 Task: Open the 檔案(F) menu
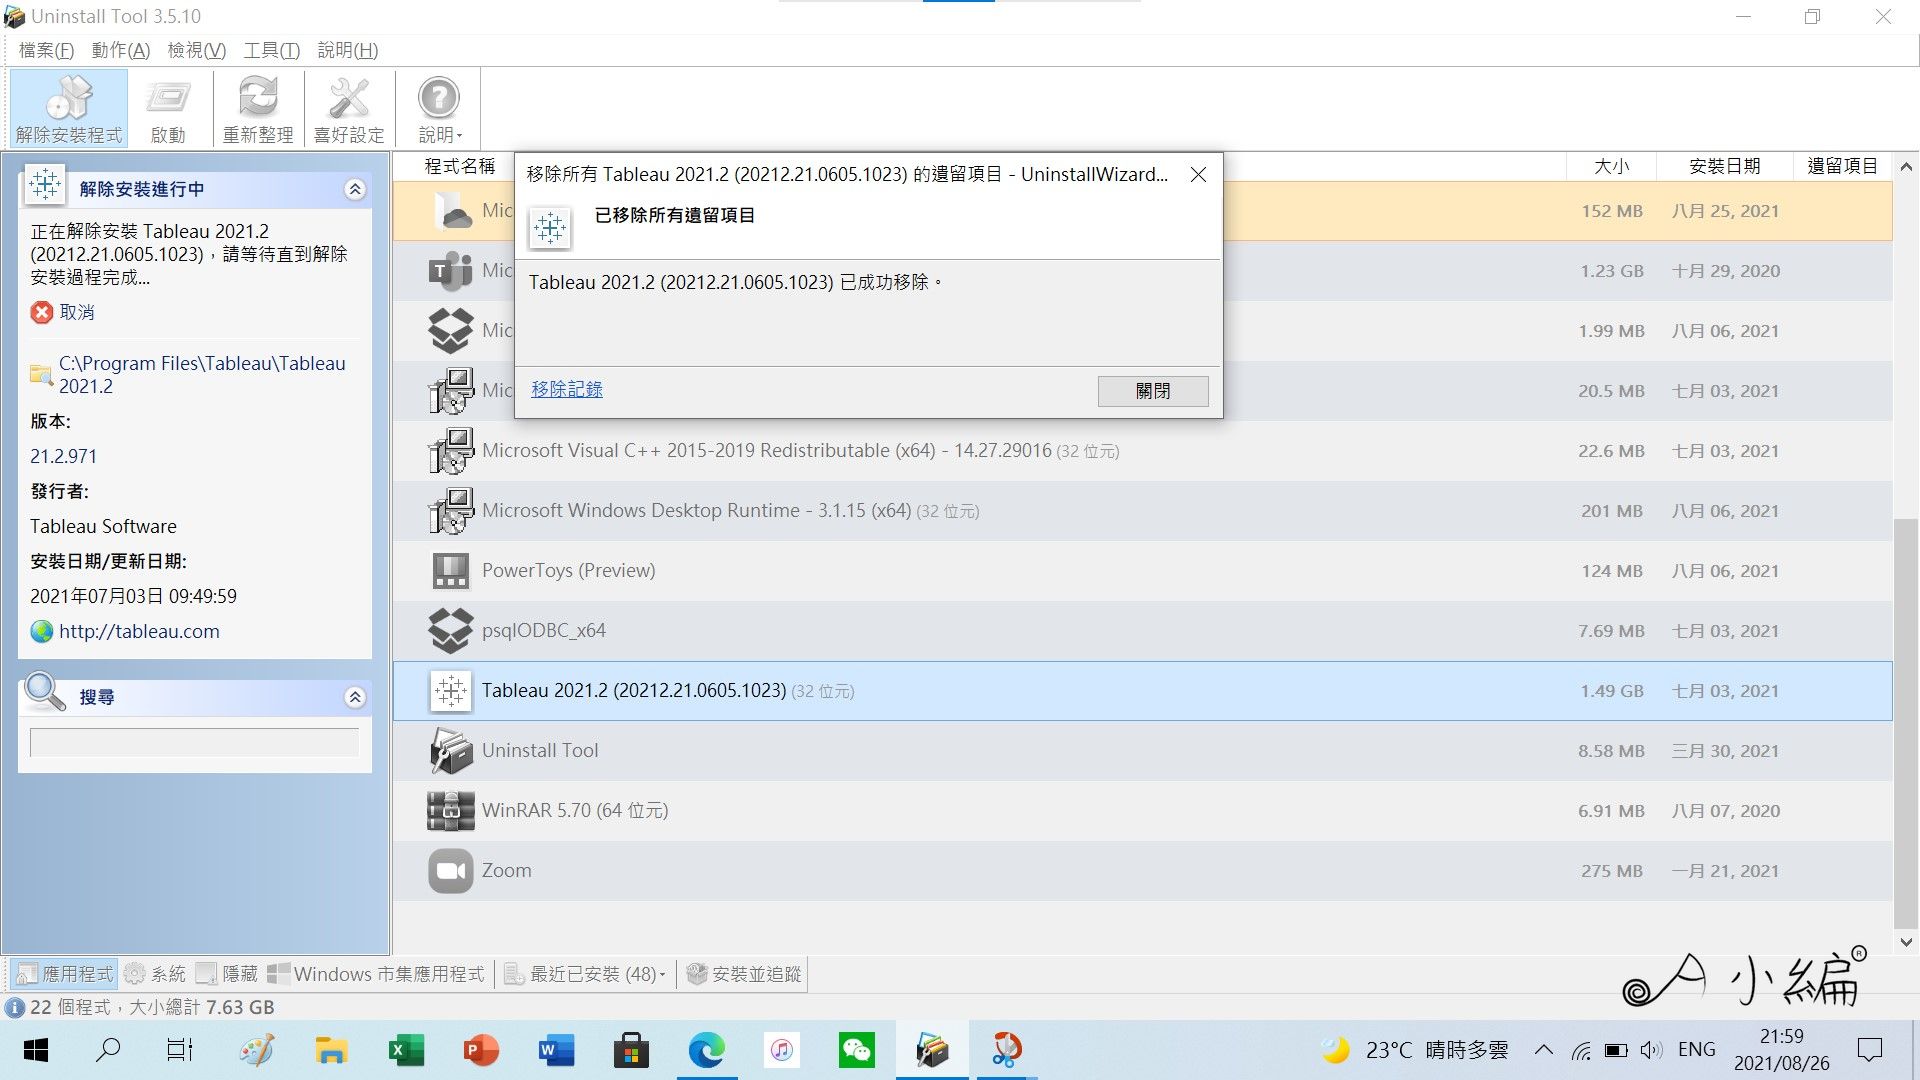point(46,50)
